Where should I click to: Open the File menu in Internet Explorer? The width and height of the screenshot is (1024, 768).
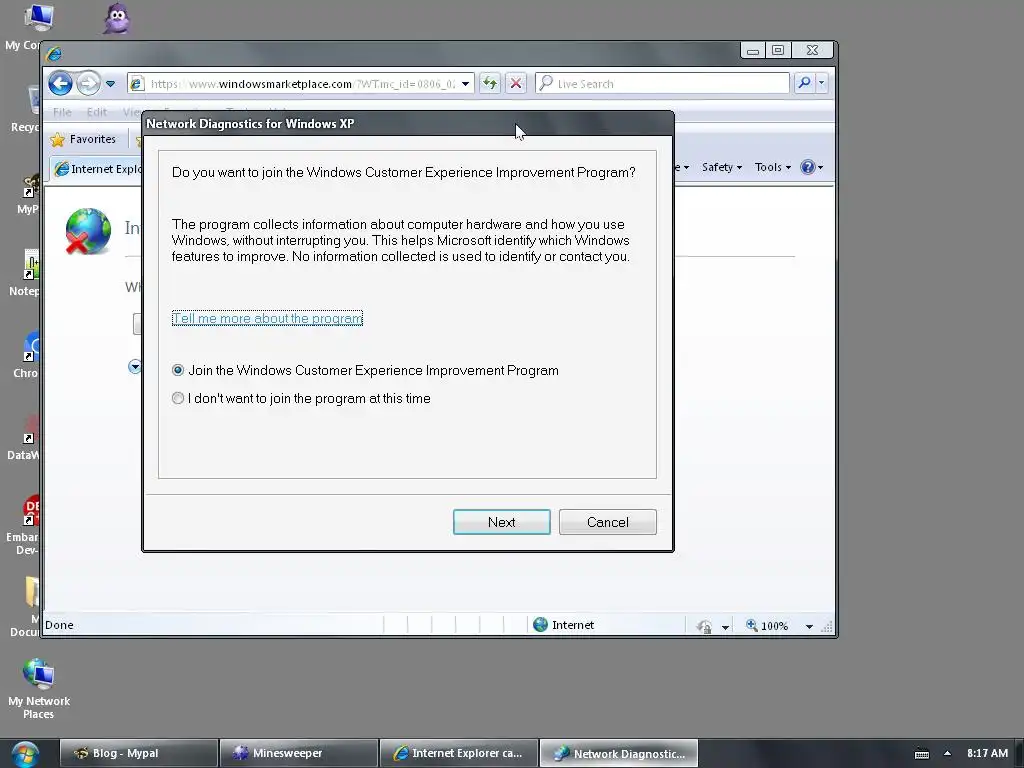click(x=62, y=112)
